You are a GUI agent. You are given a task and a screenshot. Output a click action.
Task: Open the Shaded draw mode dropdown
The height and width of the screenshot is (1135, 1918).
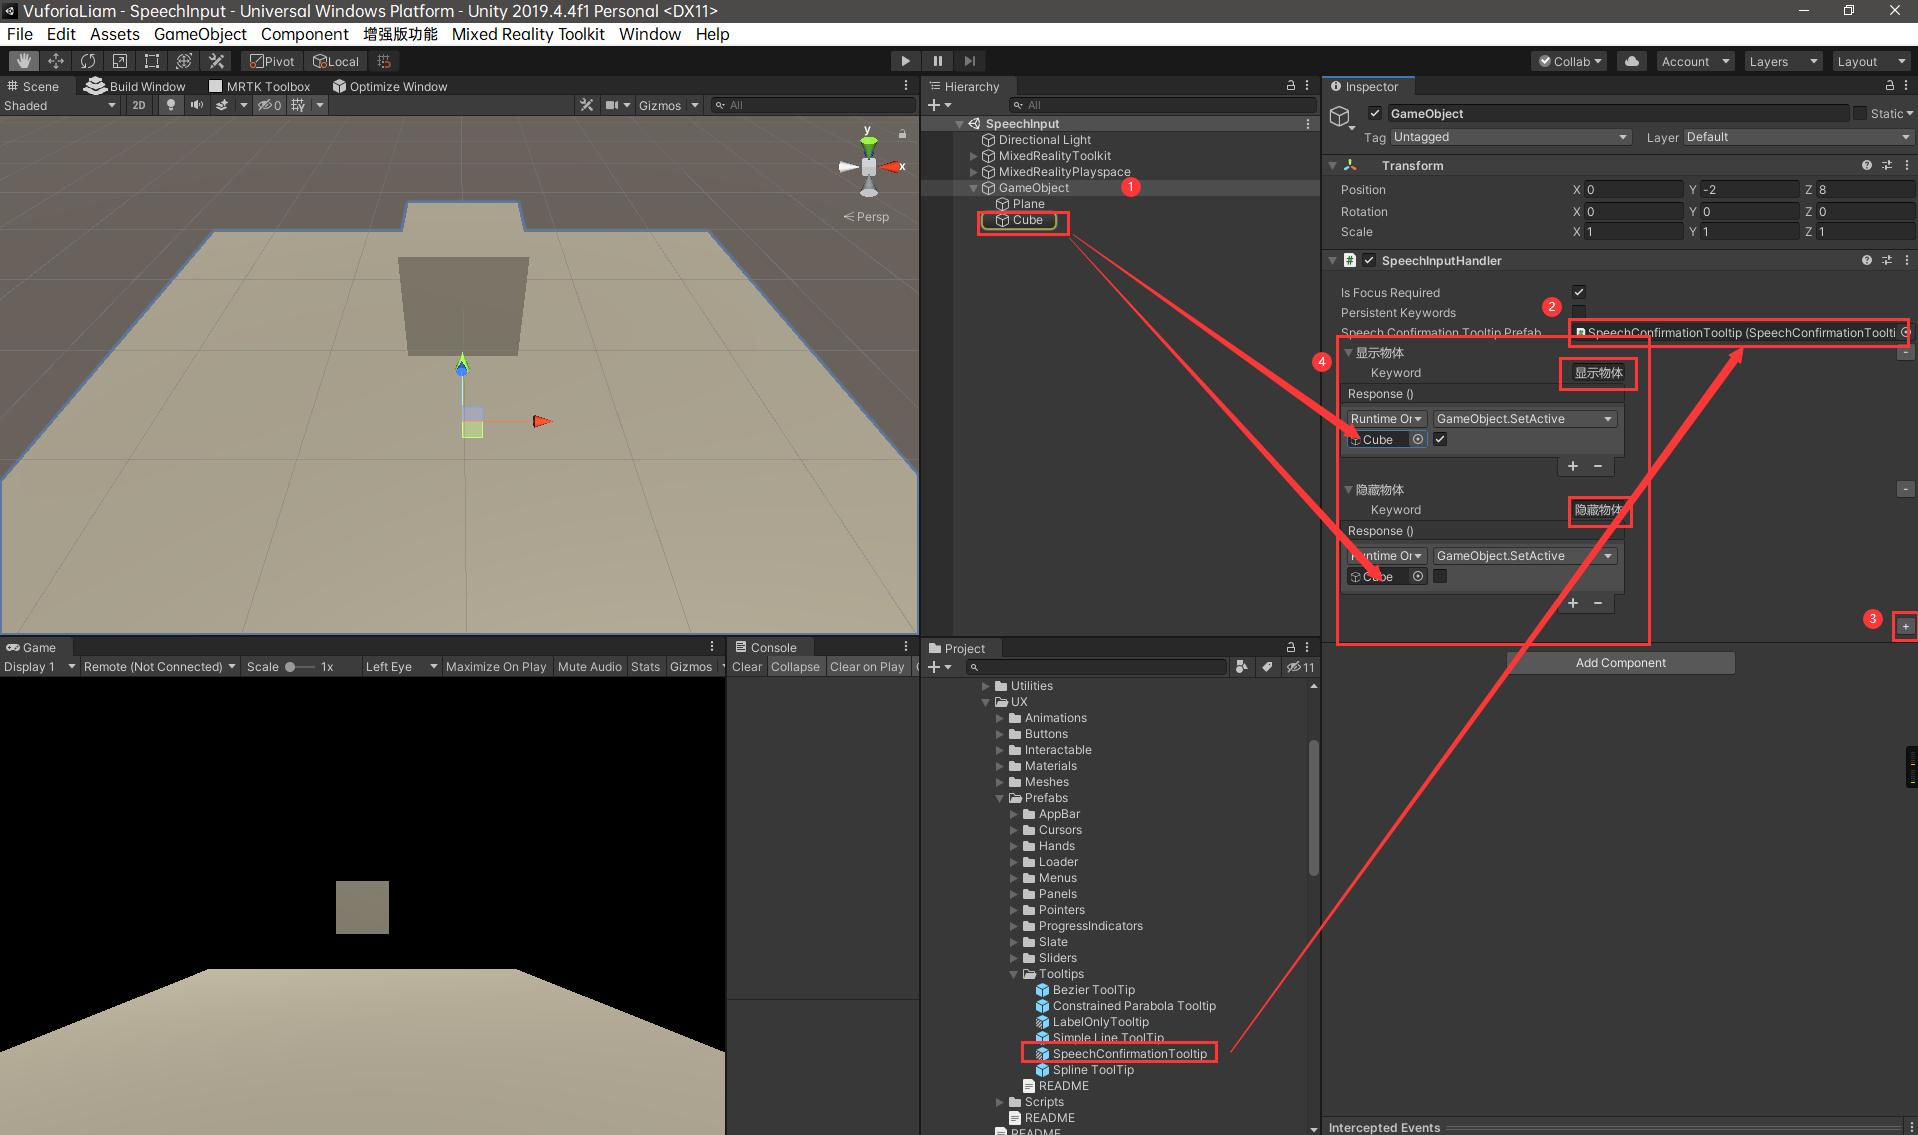(60, 105)
